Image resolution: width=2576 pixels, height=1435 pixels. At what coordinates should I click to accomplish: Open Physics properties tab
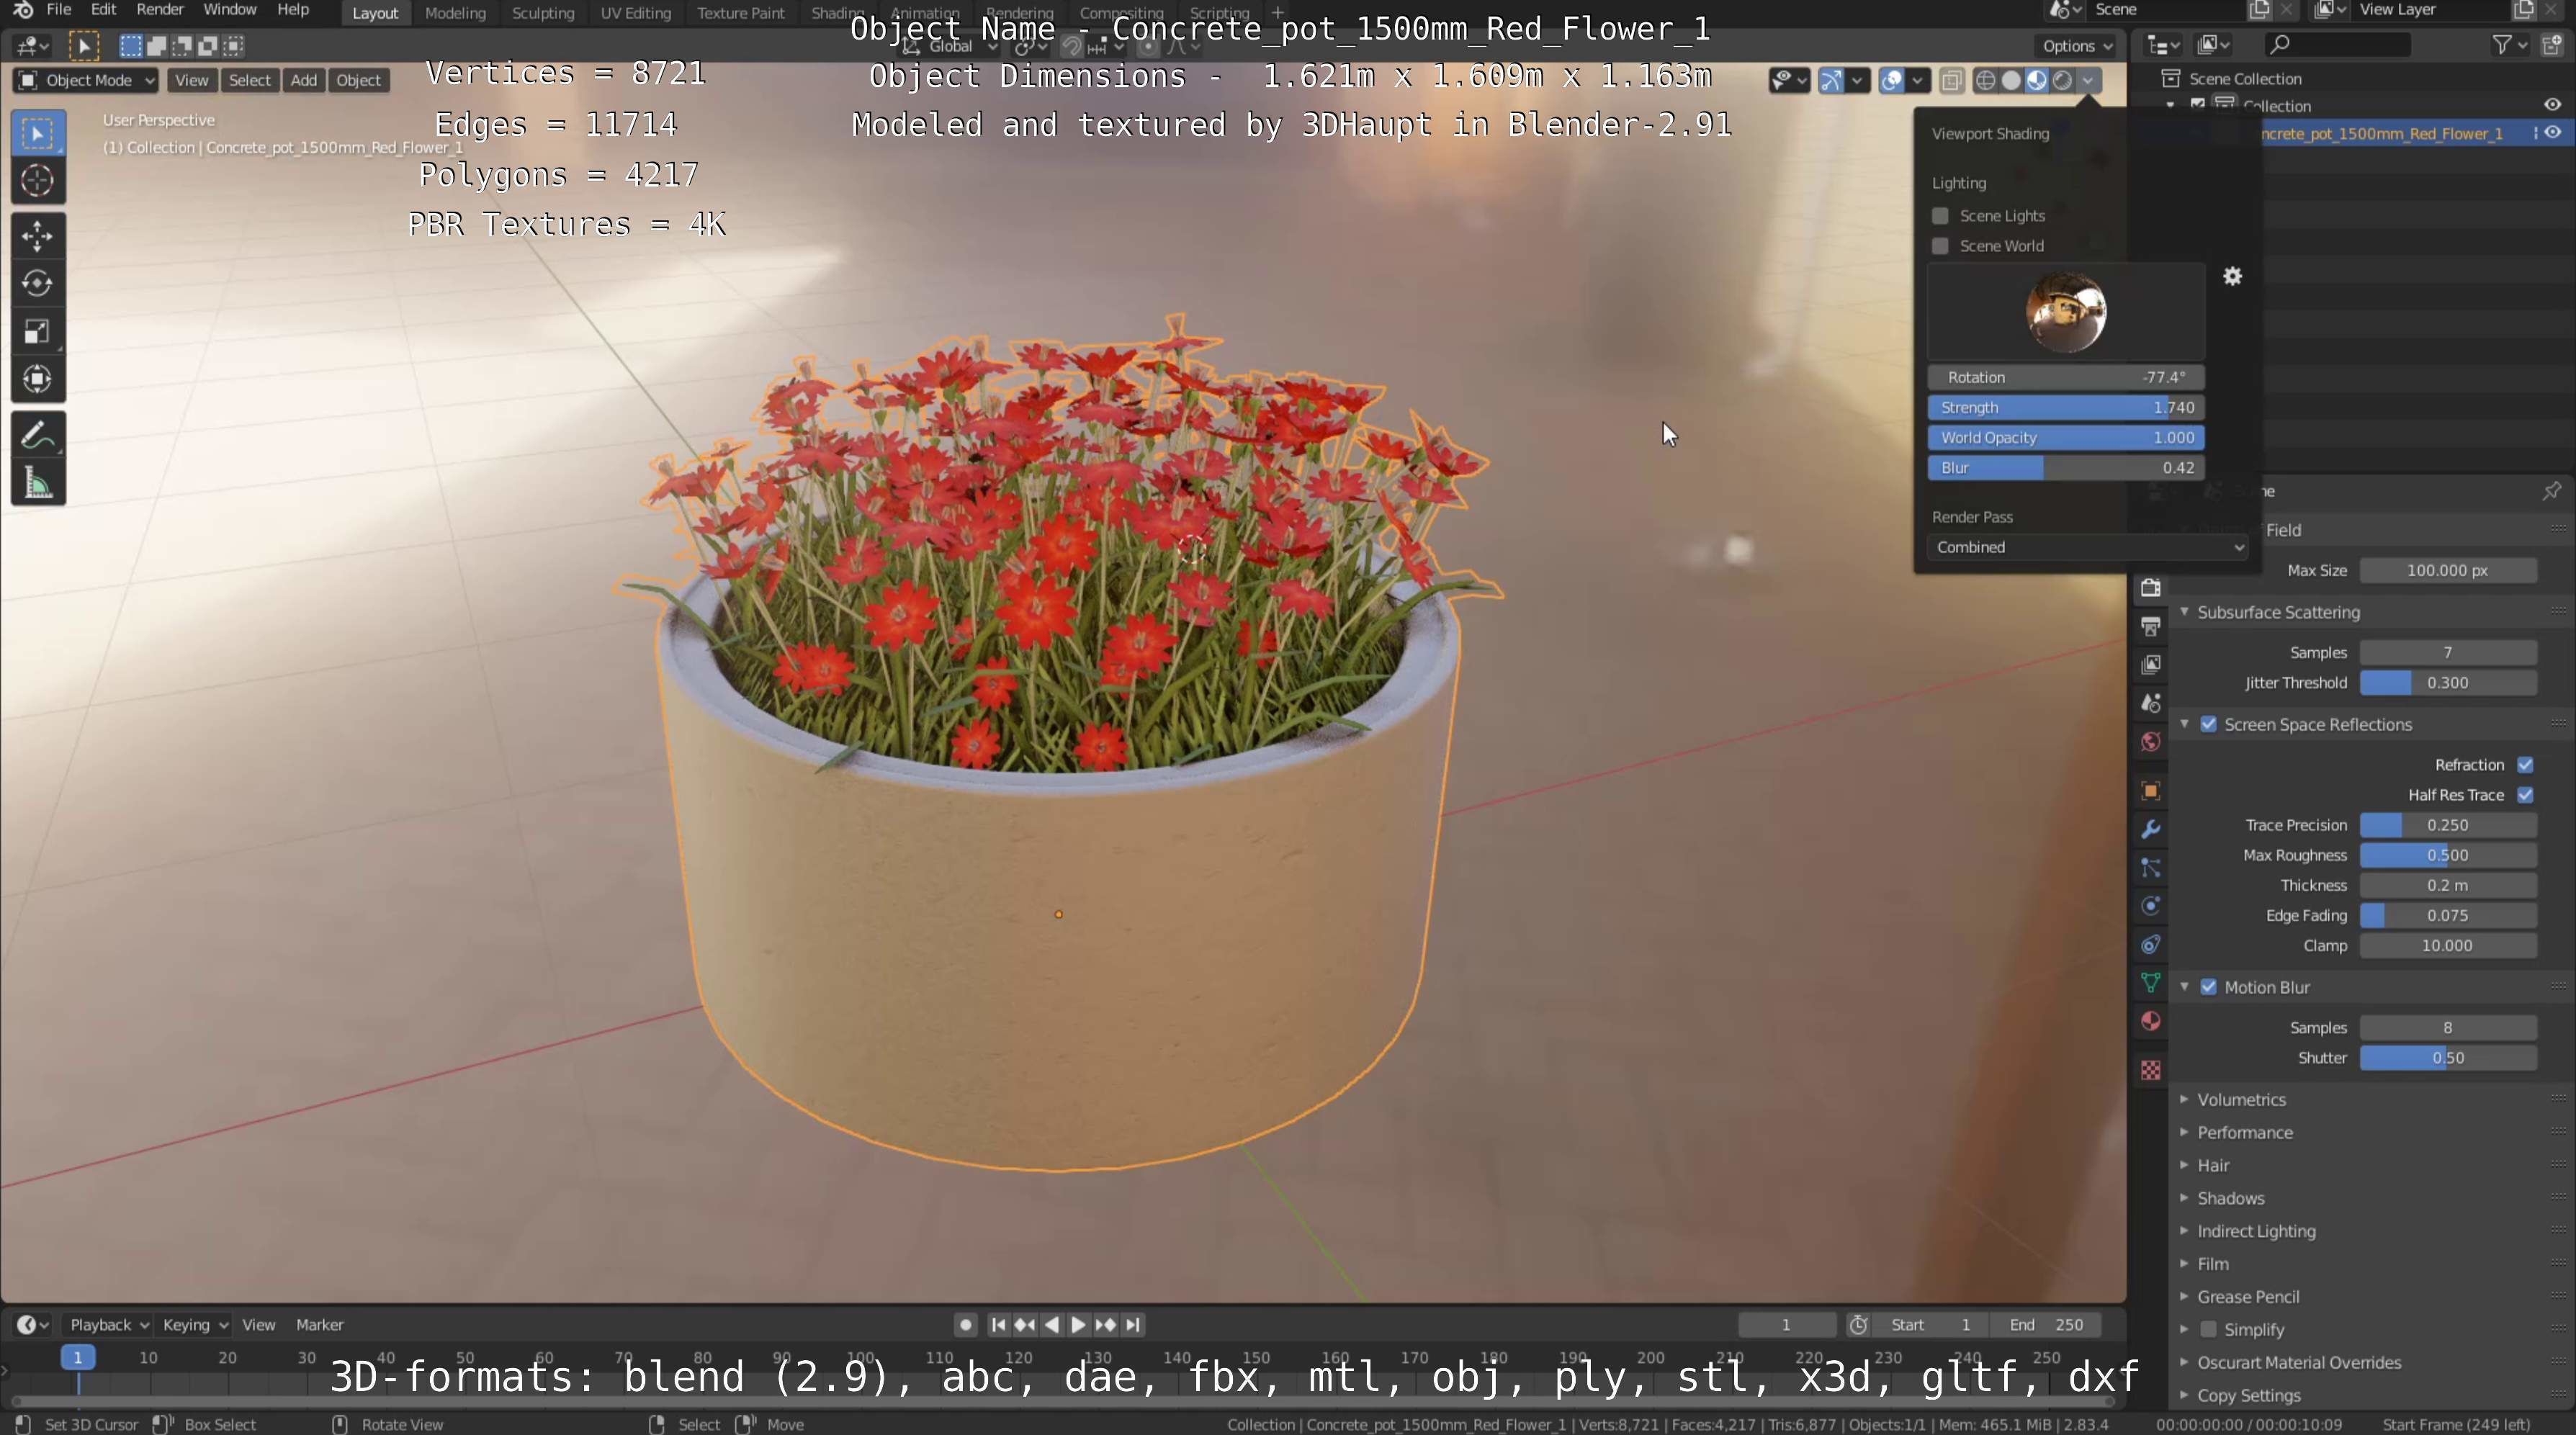2151,906
